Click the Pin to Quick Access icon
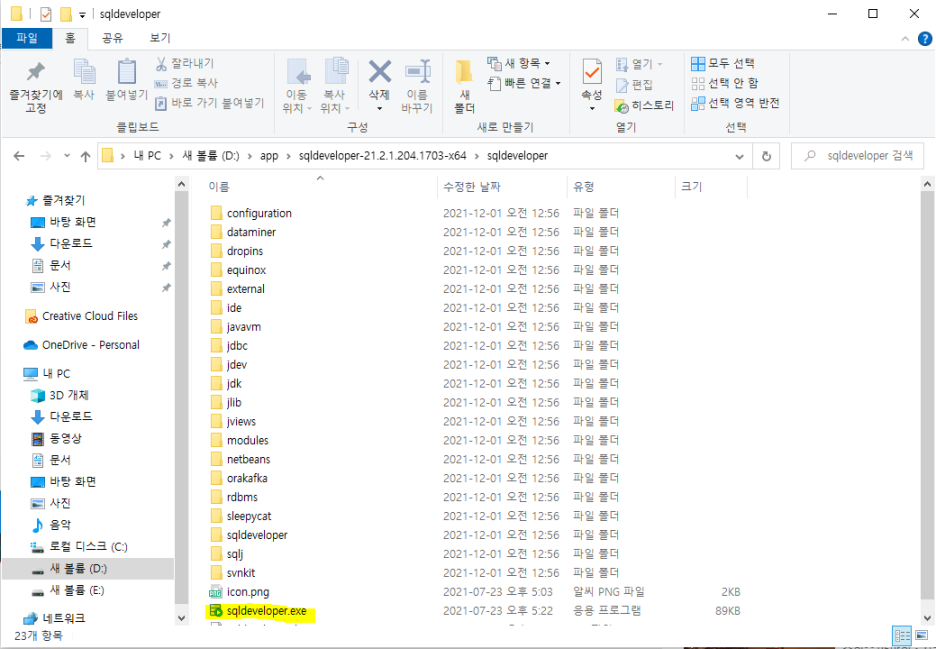 click(x=36, y=73)
